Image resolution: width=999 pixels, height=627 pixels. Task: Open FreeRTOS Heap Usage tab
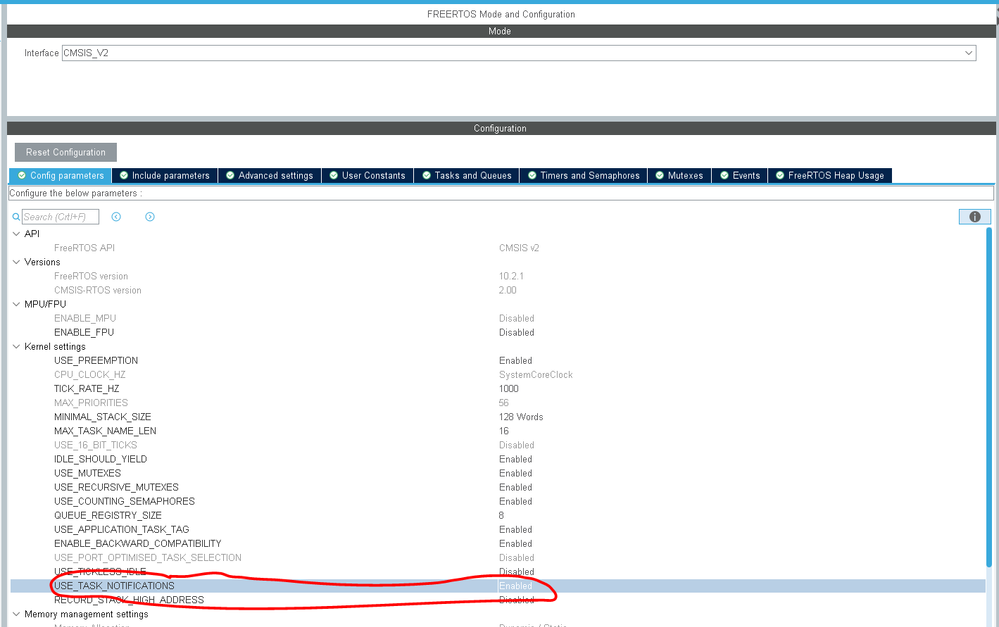[830, 175]
